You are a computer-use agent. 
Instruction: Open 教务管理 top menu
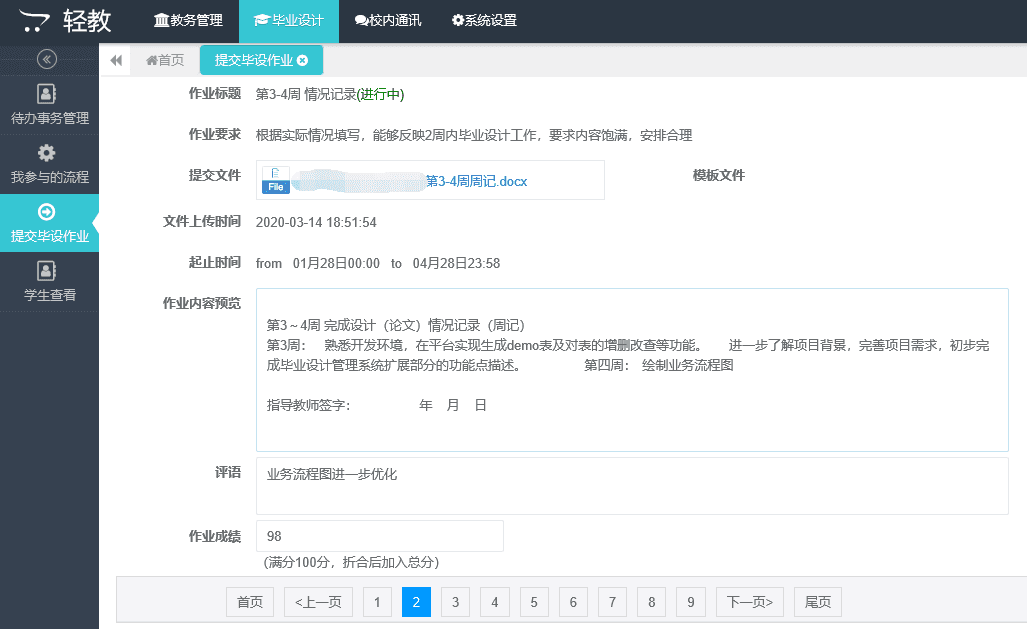coord(188,20)
